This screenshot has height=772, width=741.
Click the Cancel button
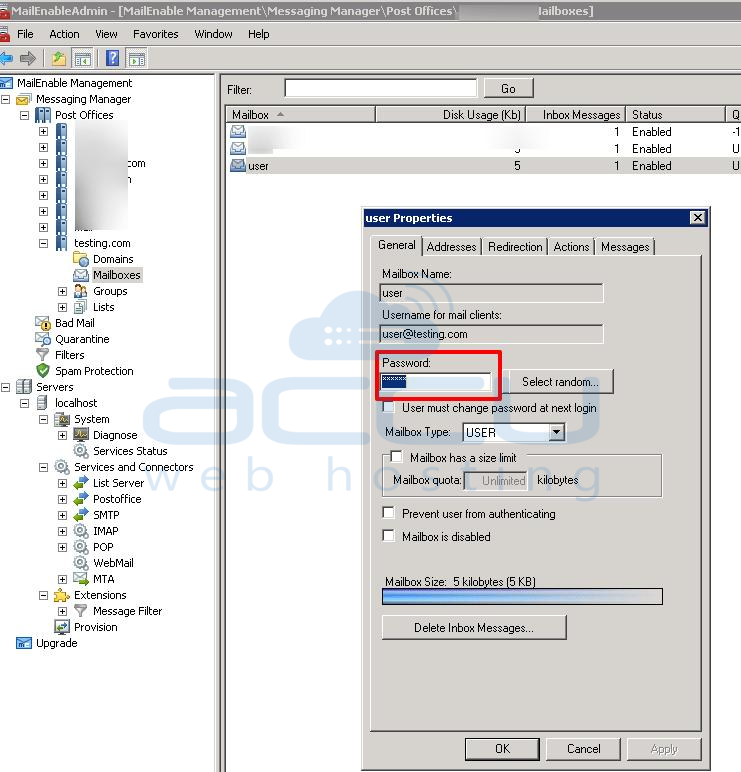(583, 749)
